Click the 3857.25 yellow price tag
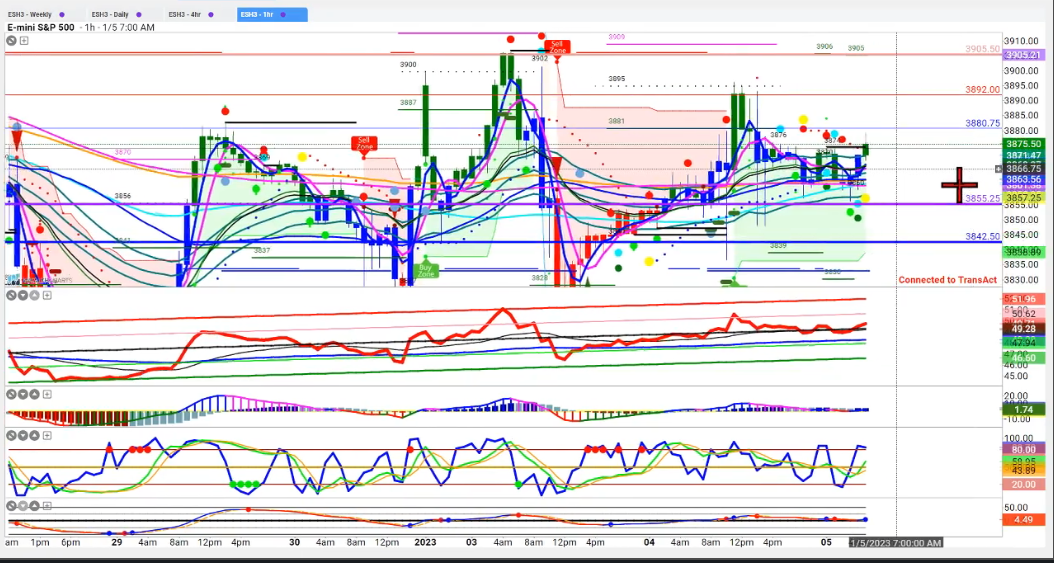The image size is (1054, 563). tap(1023, 198)
